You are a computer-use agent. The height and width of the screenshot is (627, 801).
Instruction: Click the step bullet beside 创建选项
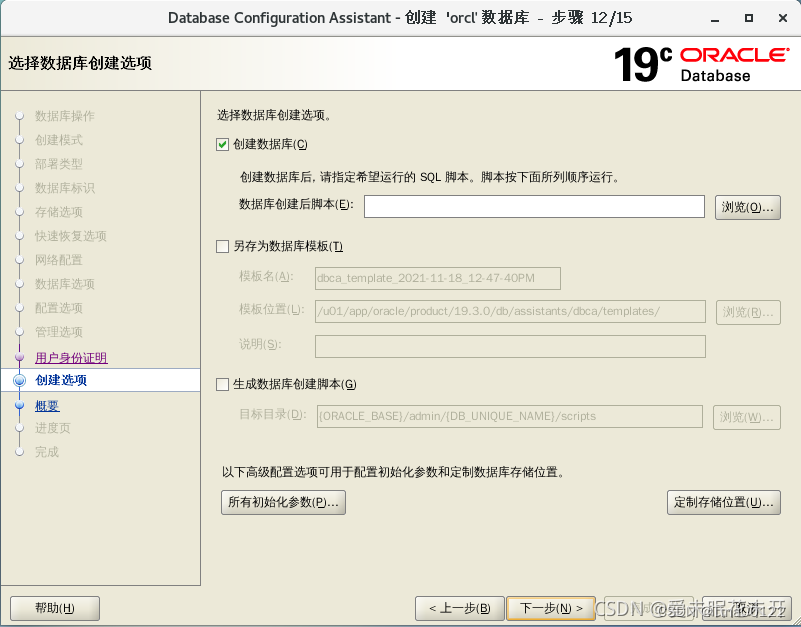tap(19, 380)
